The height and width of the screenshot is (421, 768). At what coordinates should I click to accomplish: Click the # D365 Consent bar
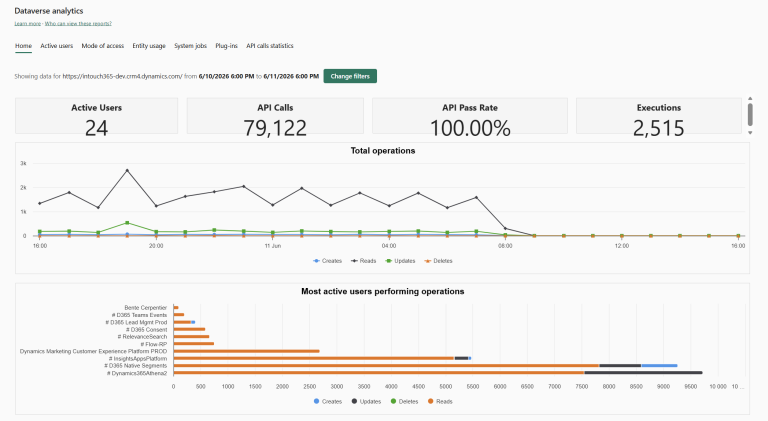(x=189, y=329)
